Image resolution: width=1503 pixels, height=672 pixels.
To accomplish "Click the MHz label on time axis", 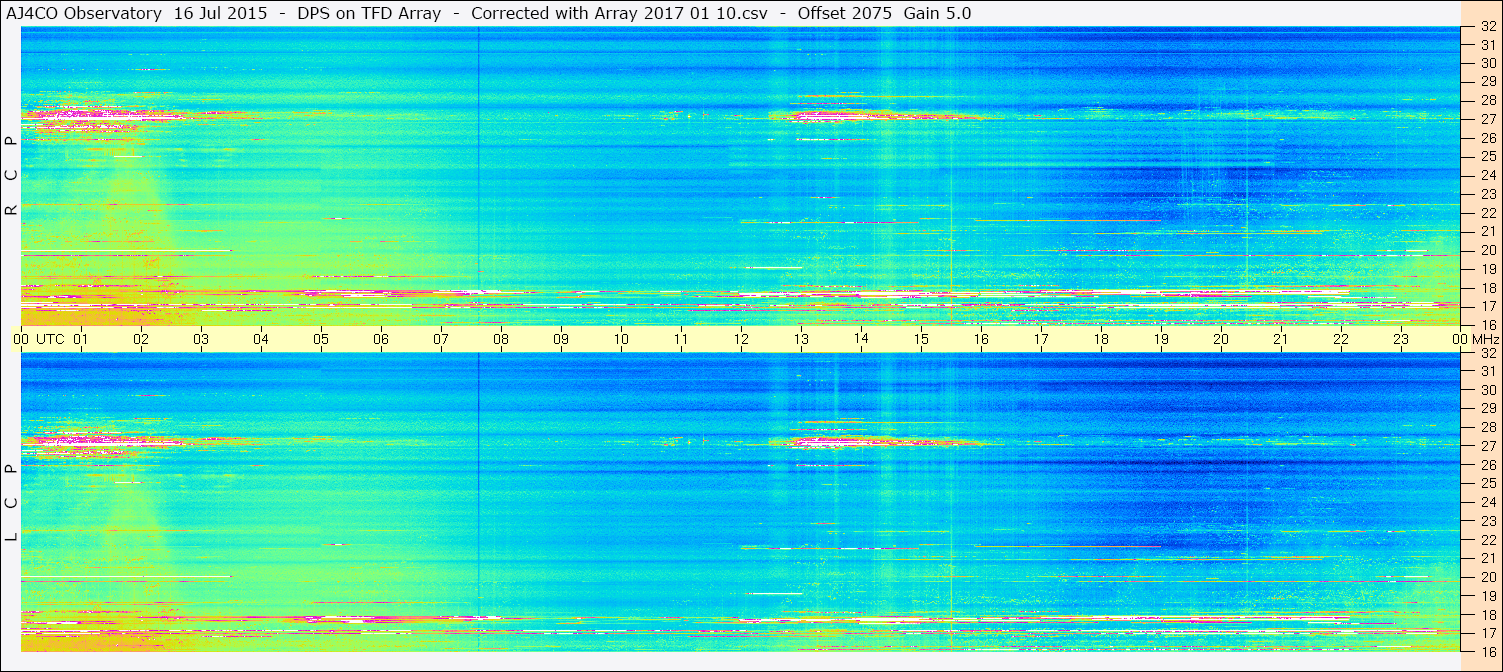I will (x=1484, y=340).
